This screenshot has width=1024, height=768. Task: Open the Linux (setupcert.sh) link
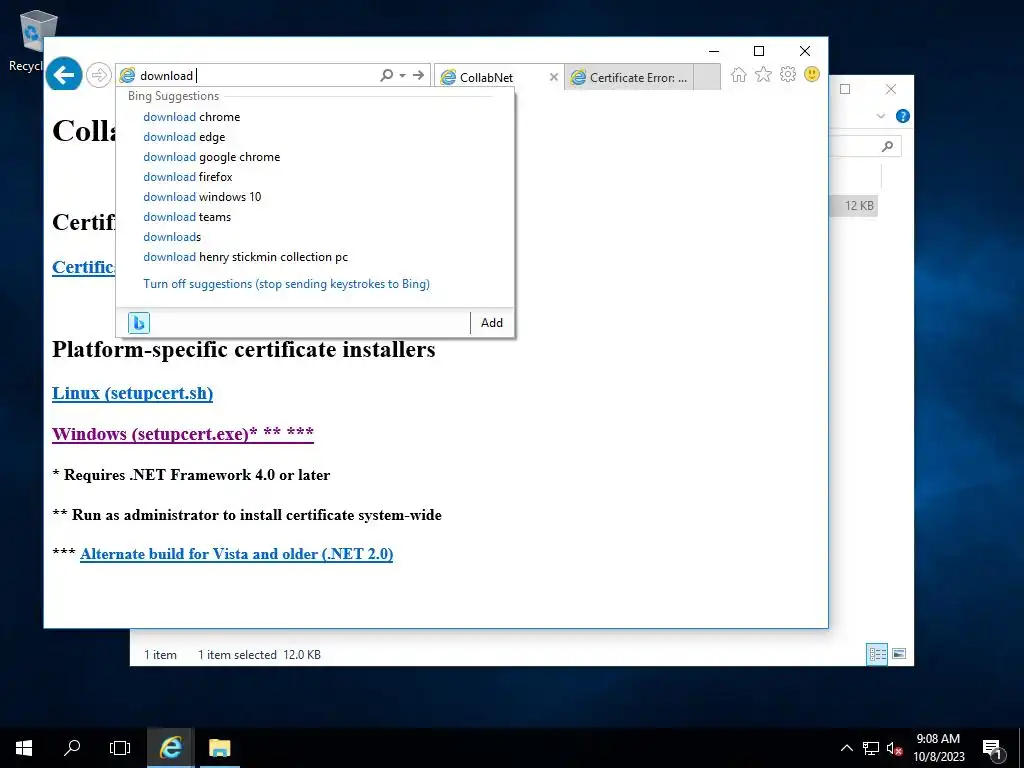tap(133, 393)
